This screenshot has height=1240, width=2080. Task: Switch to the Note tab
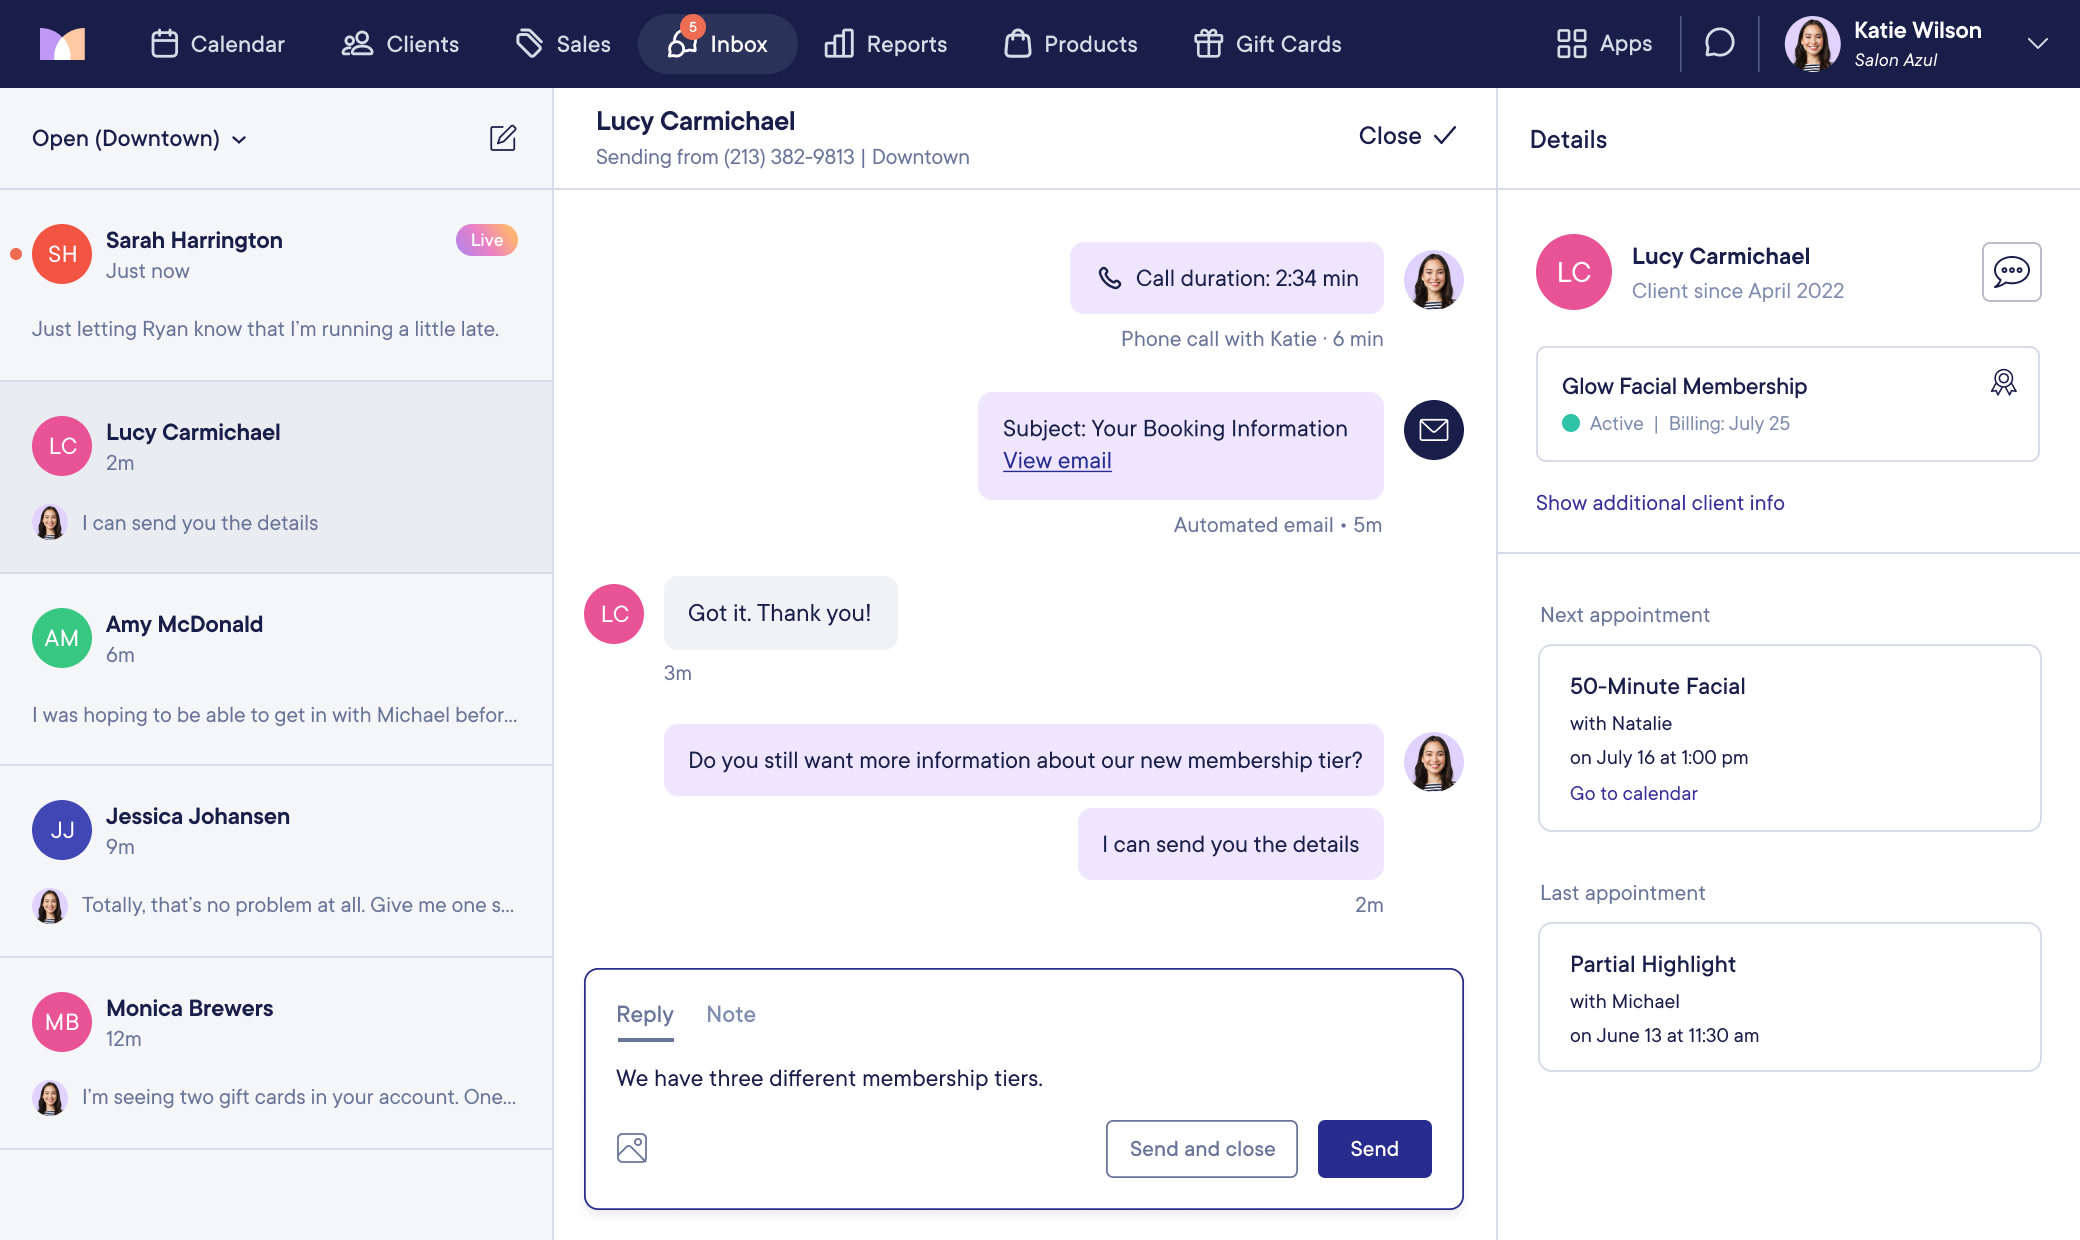tap(730, 1014)
